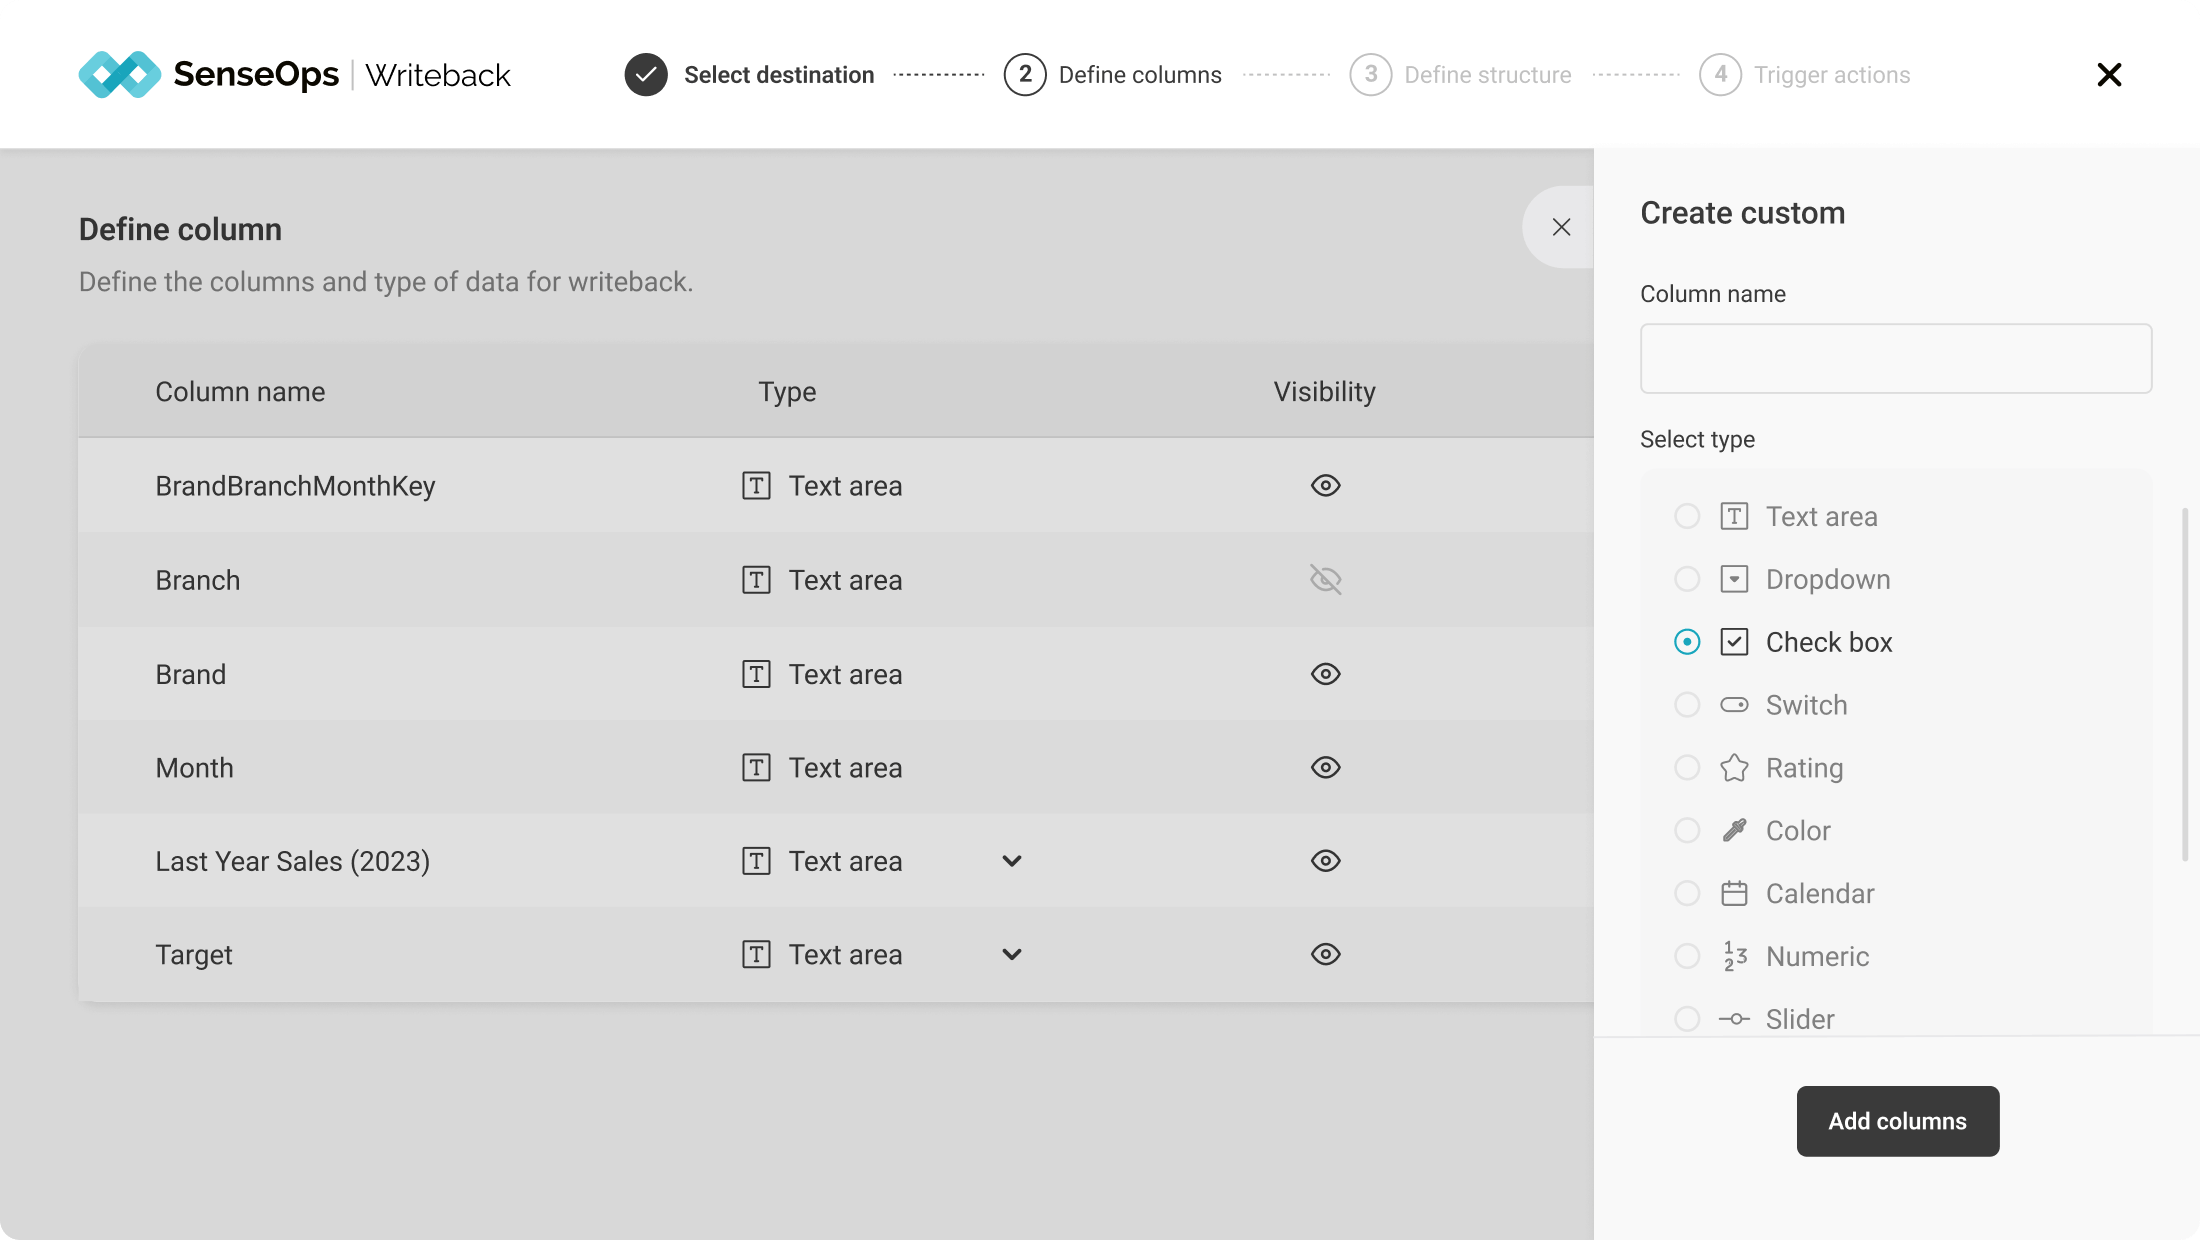Screen dimensions: 2200x1240
Task: Open the Define structure step
Action: [1488, 75]
